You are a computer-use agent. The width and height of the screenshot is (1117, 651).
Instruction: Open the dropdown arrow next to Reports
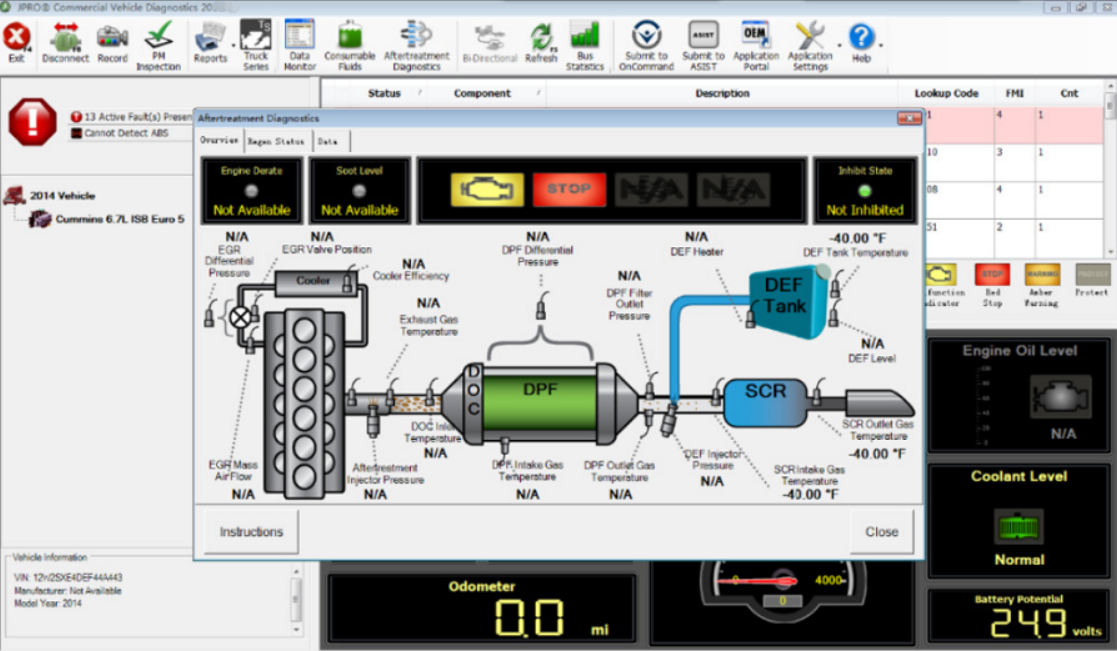coord(233,46)
